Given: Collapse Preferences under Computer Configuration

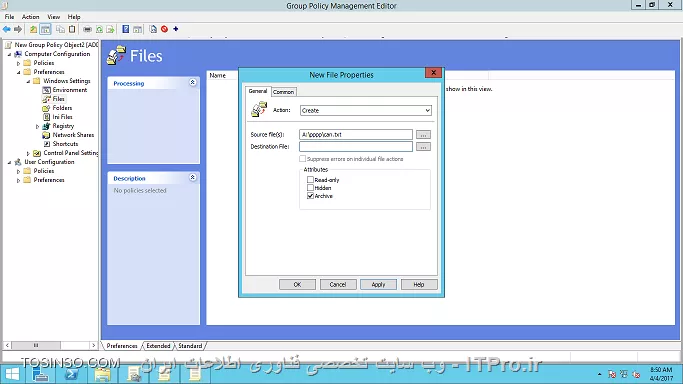Looking at the screenshot, I should click(x=18, y=72).
